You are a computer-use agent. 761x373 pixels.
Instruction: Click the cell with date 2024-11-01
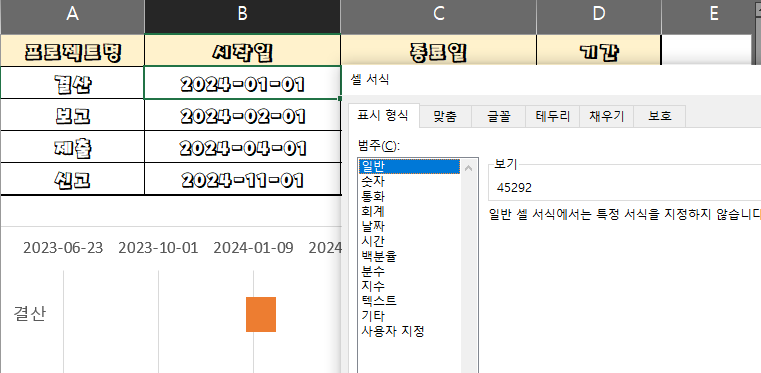(243, 179)
